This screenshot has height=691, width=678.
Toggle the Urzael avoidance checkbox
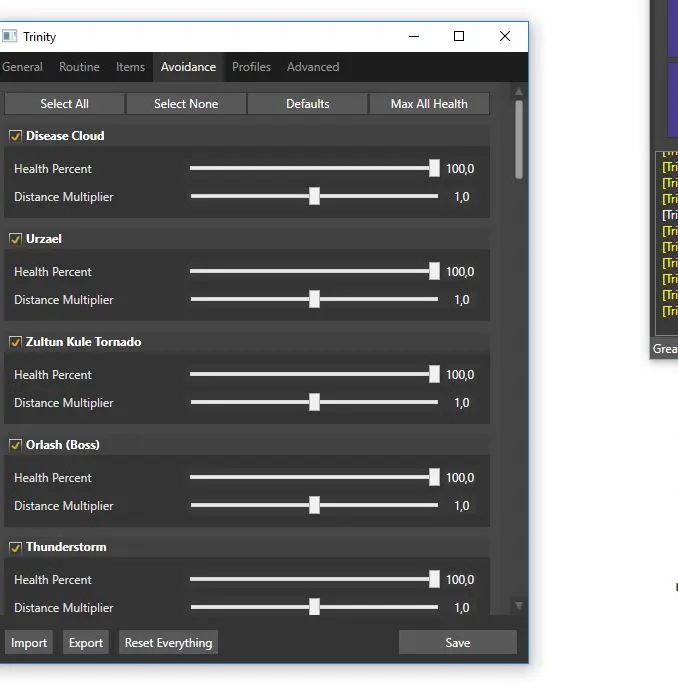pos(15,239)
